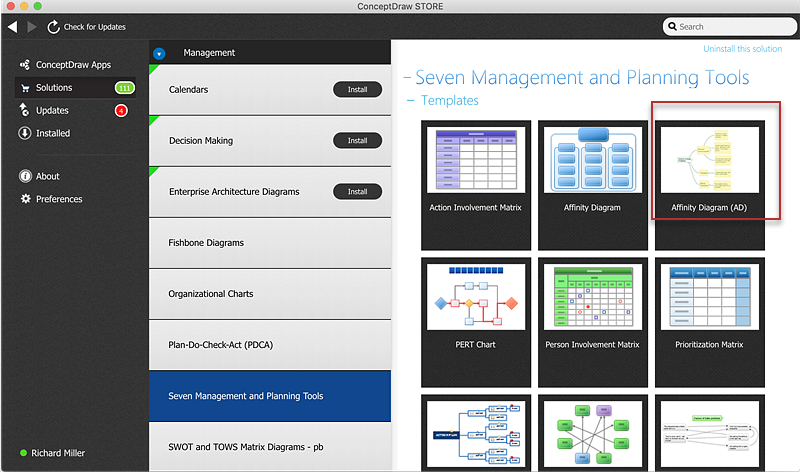Open the Updates section
This screenshot has width=800, height=472.
point(52,110)
